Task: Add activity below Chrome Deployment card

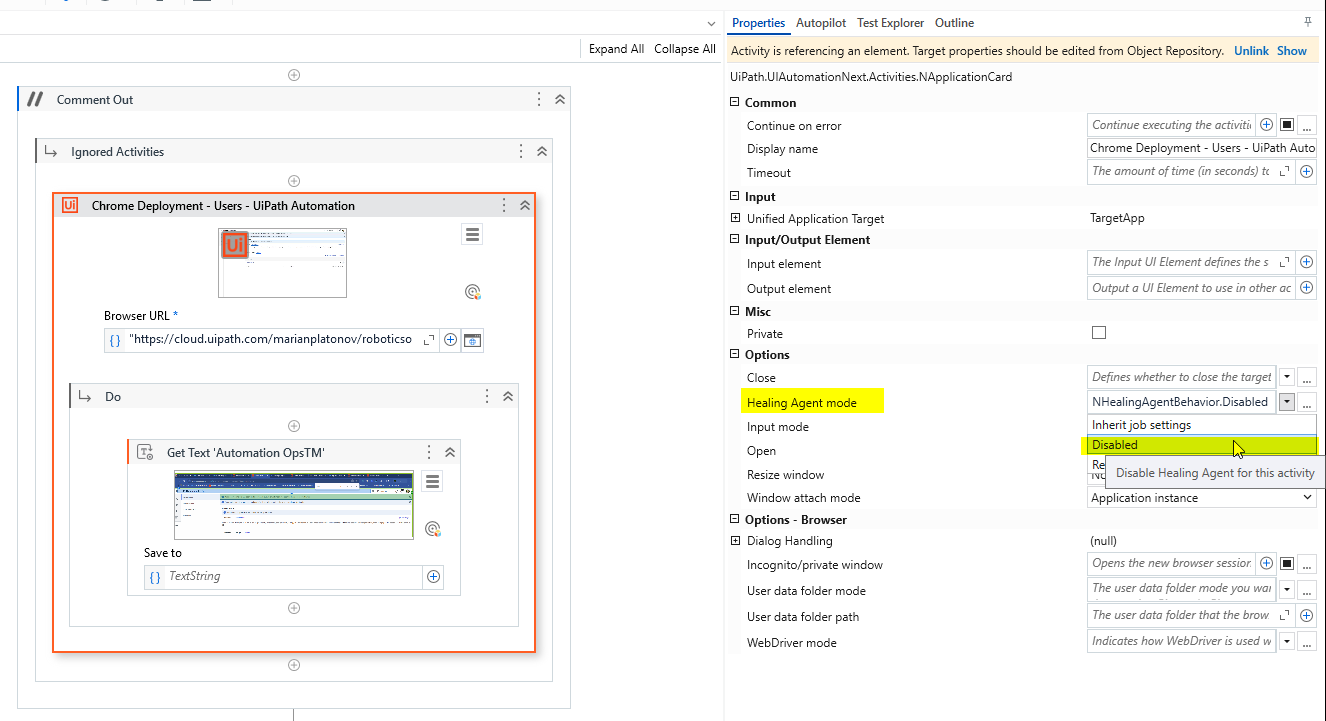Action: pos(294,665)
